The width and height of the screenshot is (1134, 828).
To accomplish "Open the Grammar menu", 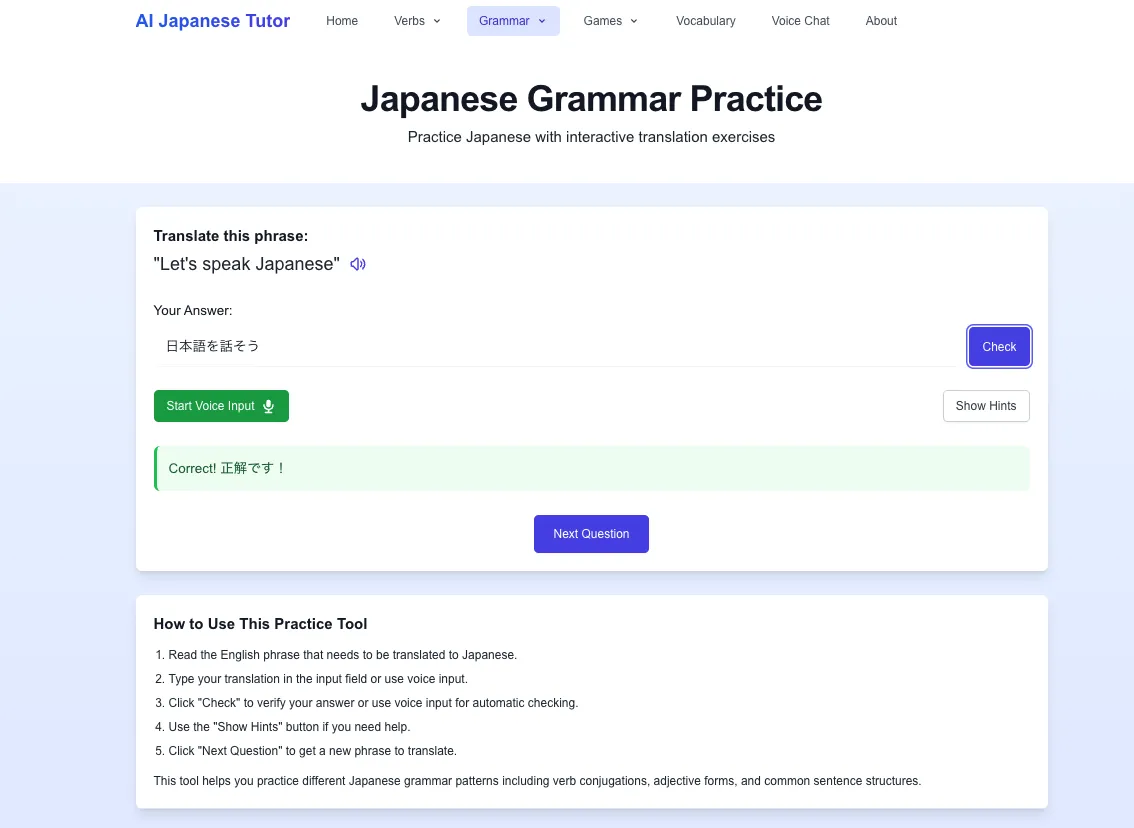I will pyautogui.click(x=512, y=21).
